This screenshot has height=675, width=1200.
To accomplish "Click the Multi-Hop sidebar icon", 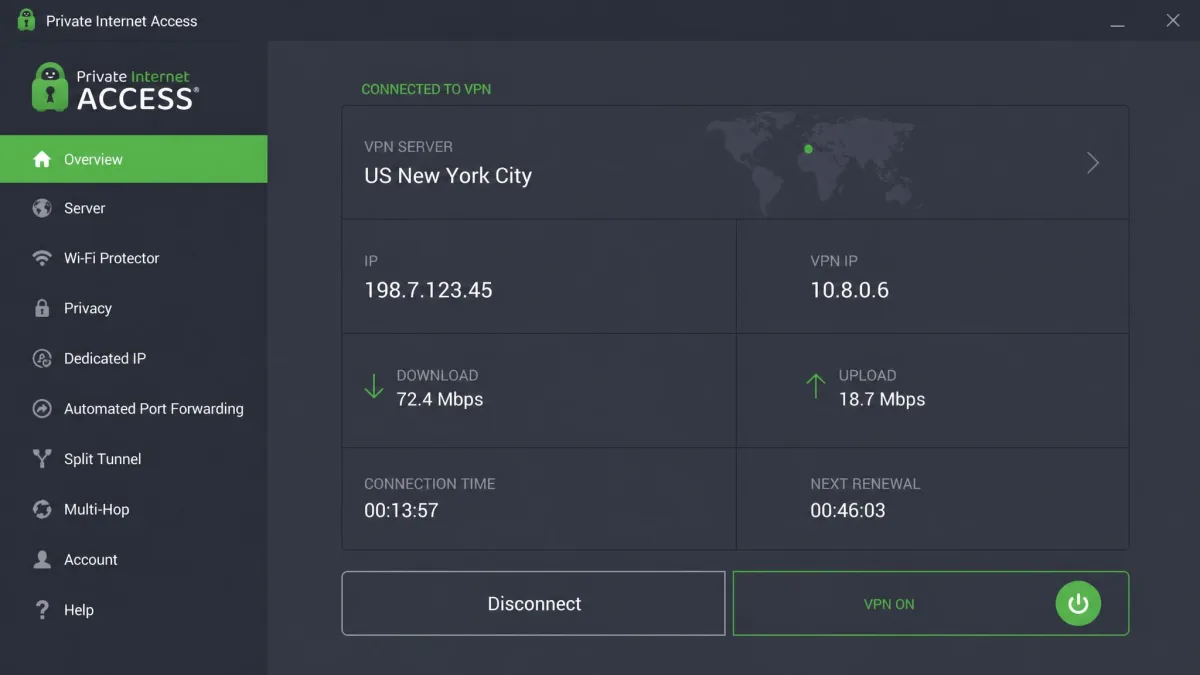I will [x=42, y=509].
